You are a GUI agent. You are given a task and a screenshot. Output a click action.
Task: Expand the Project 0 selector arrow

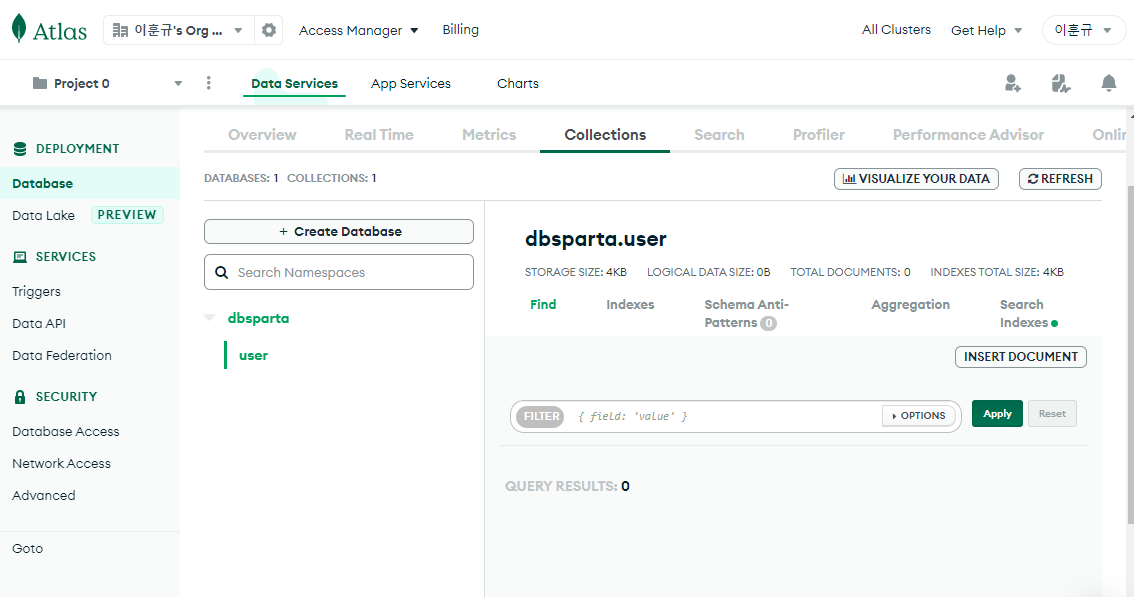pyautogui.click(x=178, y=83)
